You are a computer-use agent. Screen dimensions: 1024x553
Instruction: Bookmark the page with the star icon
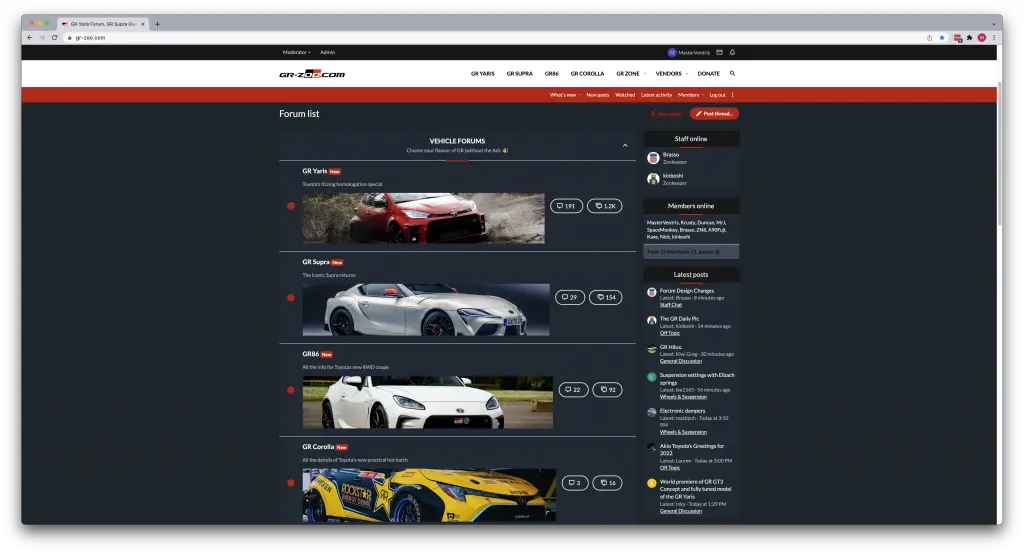942,38
